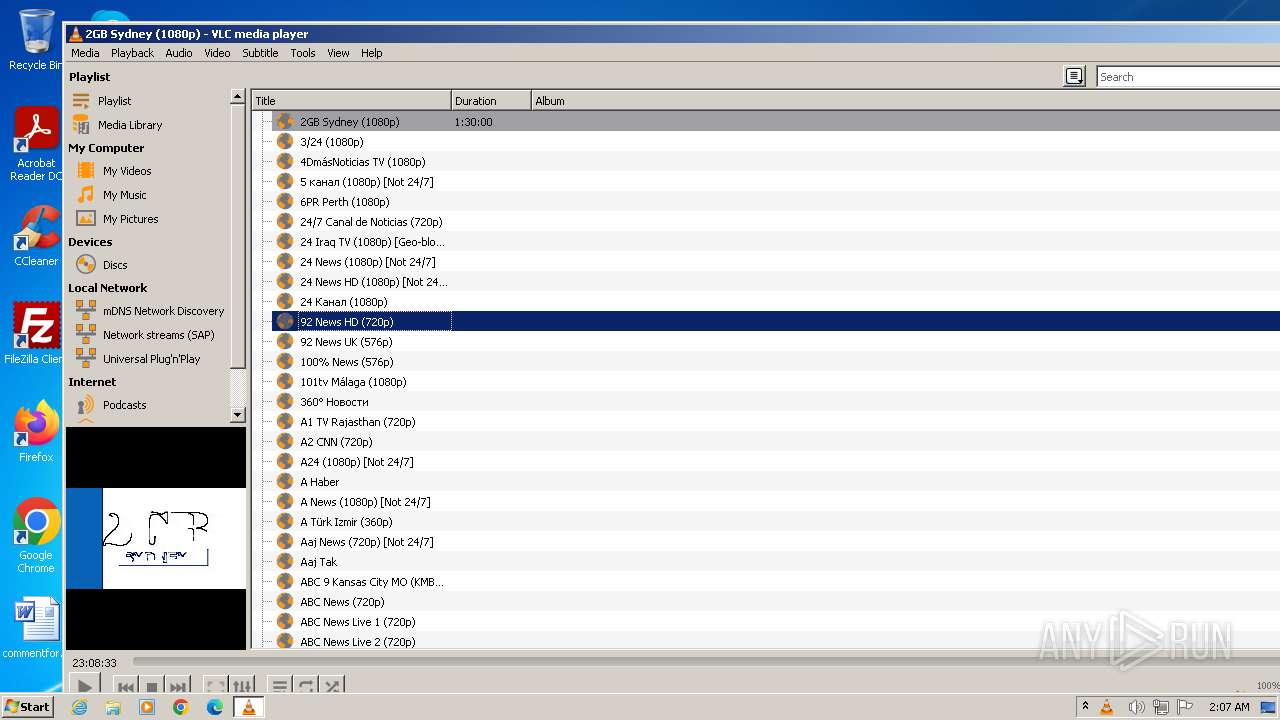Toggle loop mode
The width and height of the screenshot is (1280, 720).
[x=306, y=686]
